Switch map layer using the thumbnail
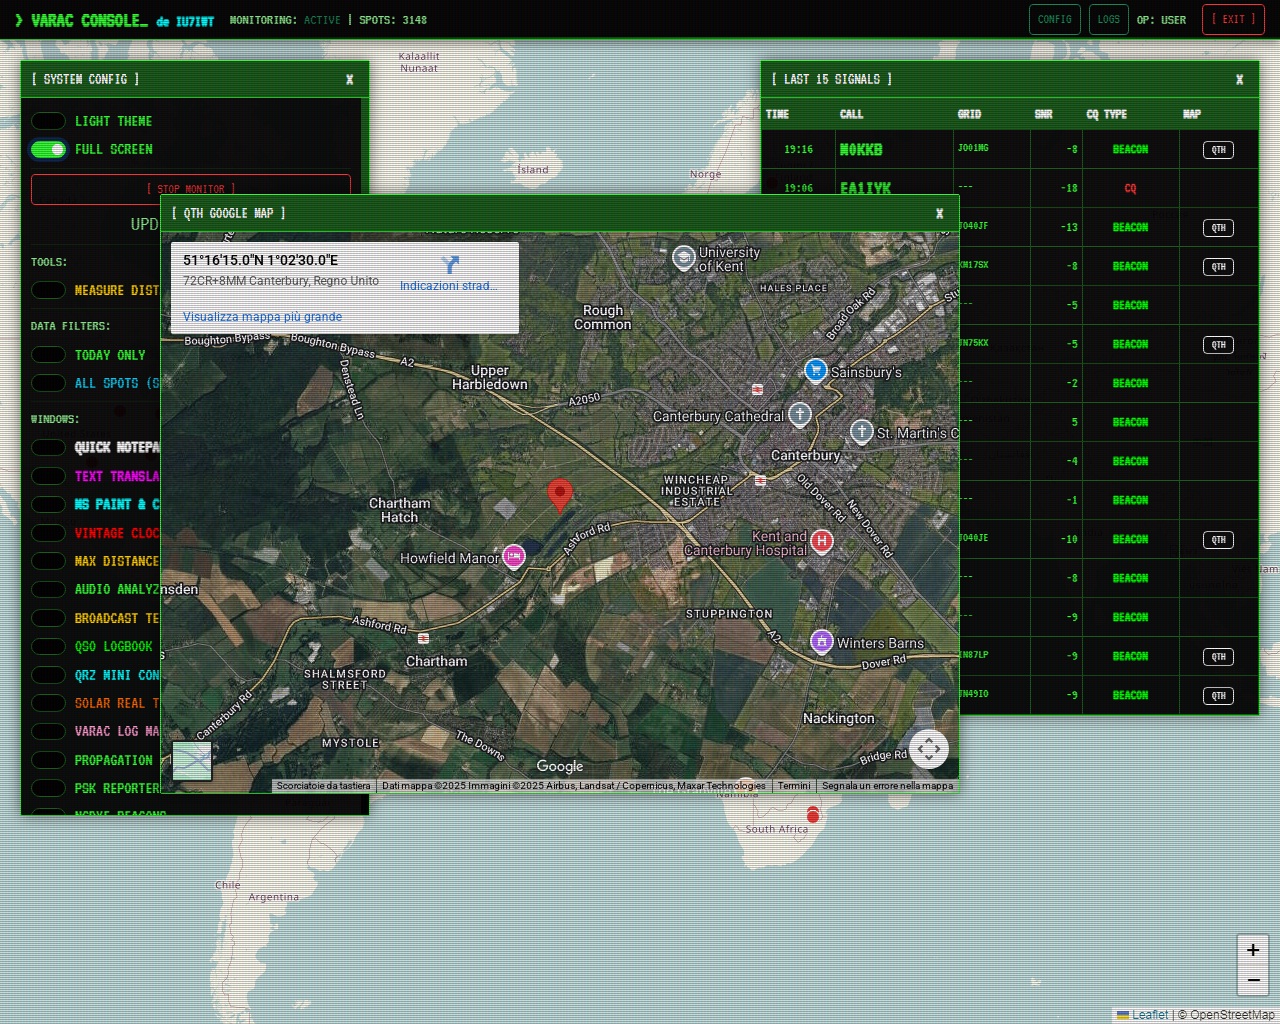 click(x=192, y=761)
